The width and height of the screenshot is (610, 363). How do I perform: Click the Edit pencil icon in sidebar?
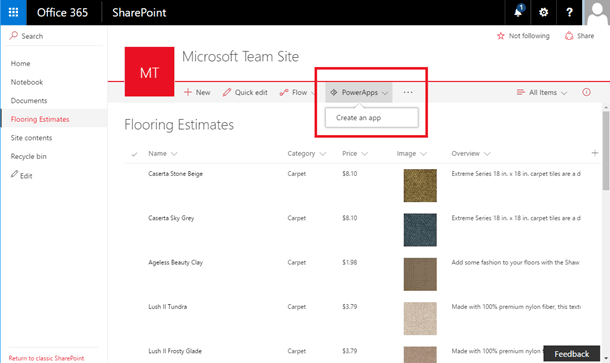click(x=14, y=174)
